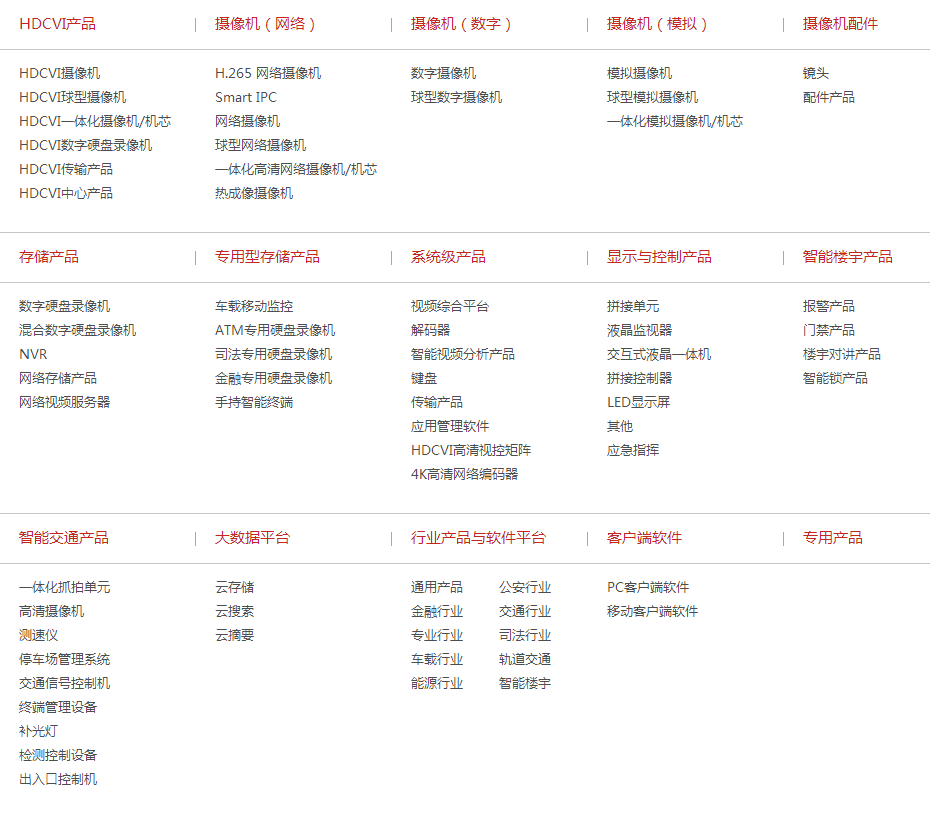
Task: Open the 存储产品 category heading
Action: tap(48, 257)
